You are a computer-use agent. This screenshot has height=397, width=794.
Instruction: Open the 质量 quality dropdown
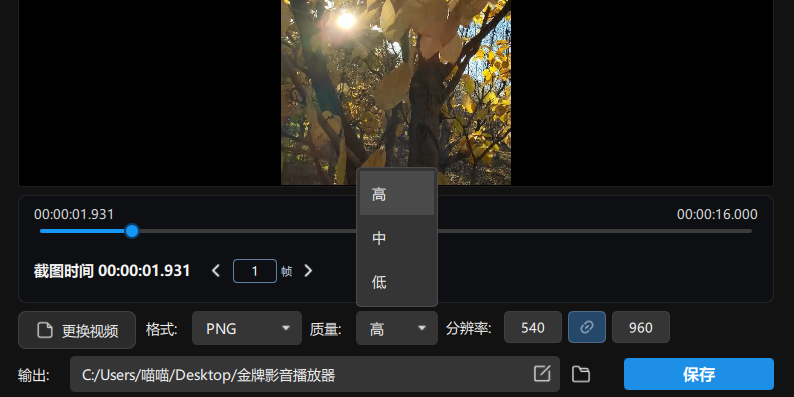point(396,328)
